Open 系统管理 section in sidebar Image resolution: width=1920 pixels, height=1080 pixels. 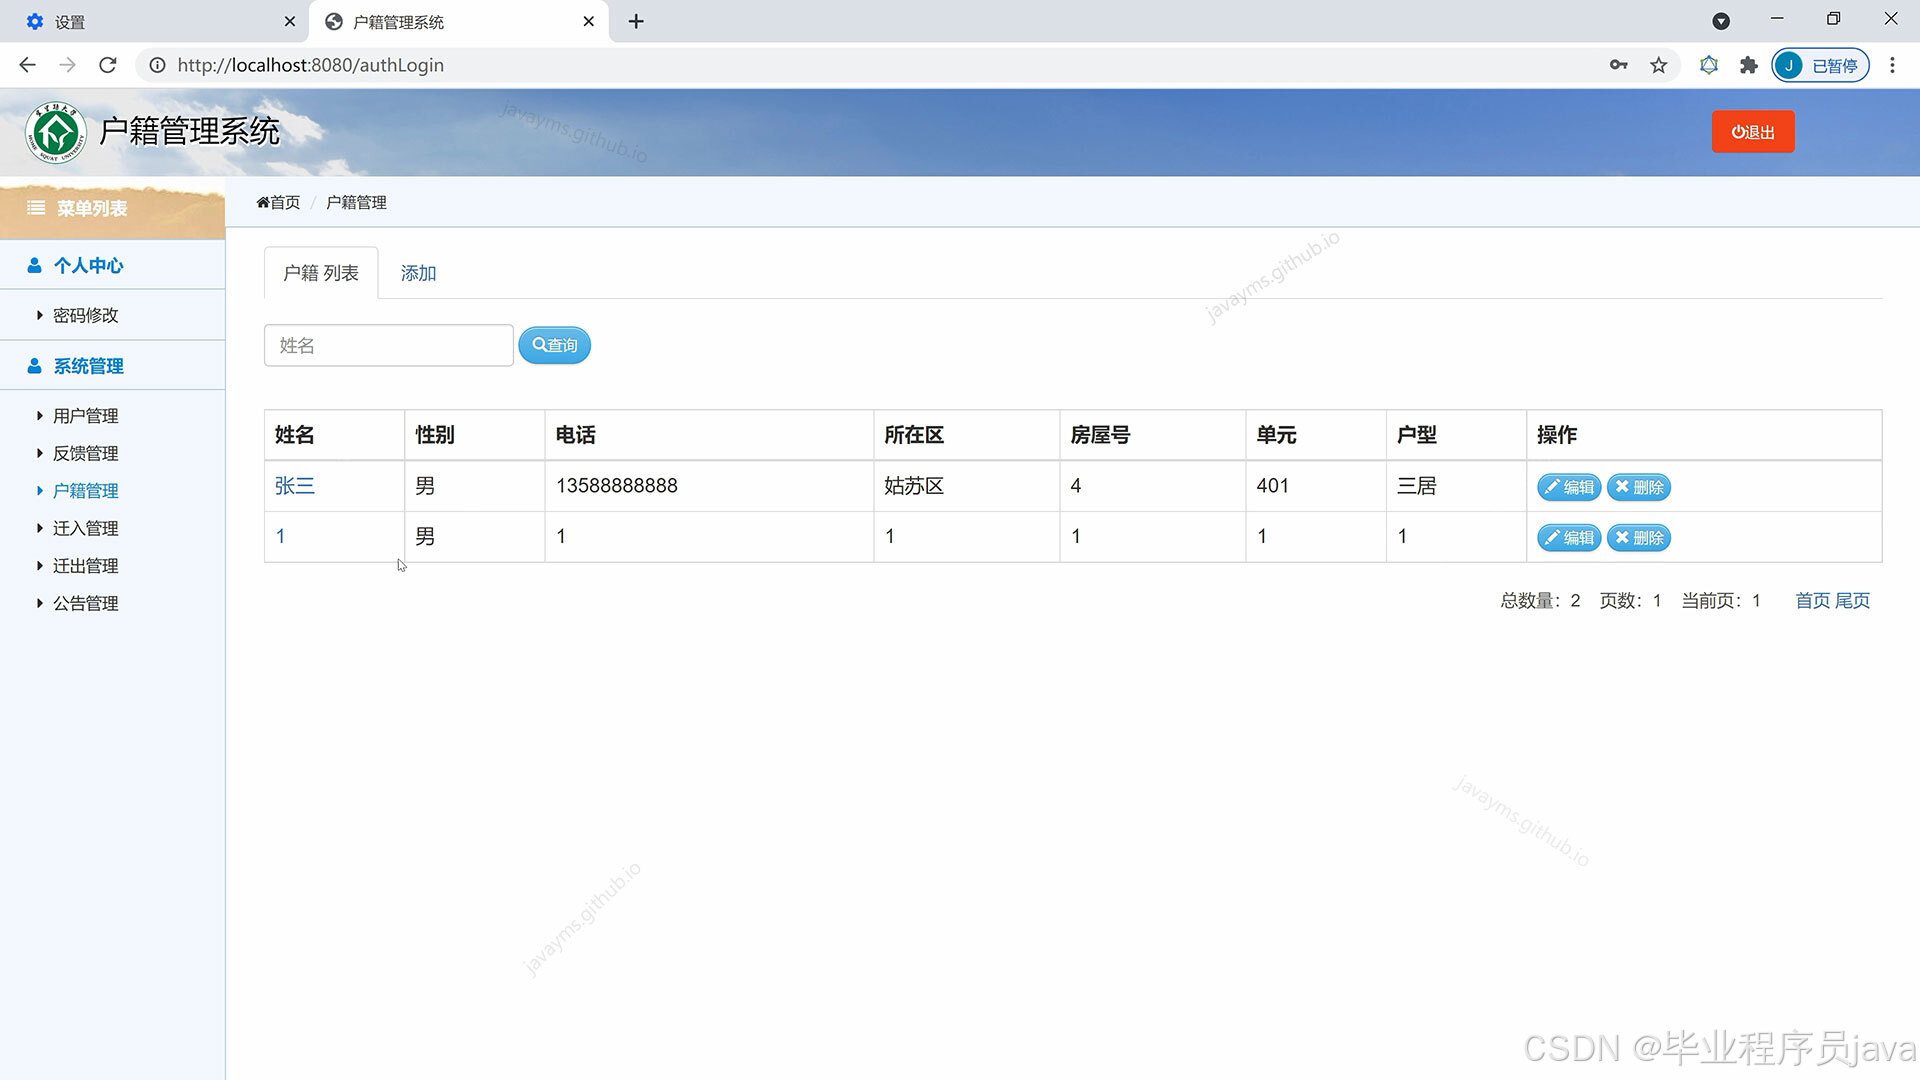pos(89,366)
